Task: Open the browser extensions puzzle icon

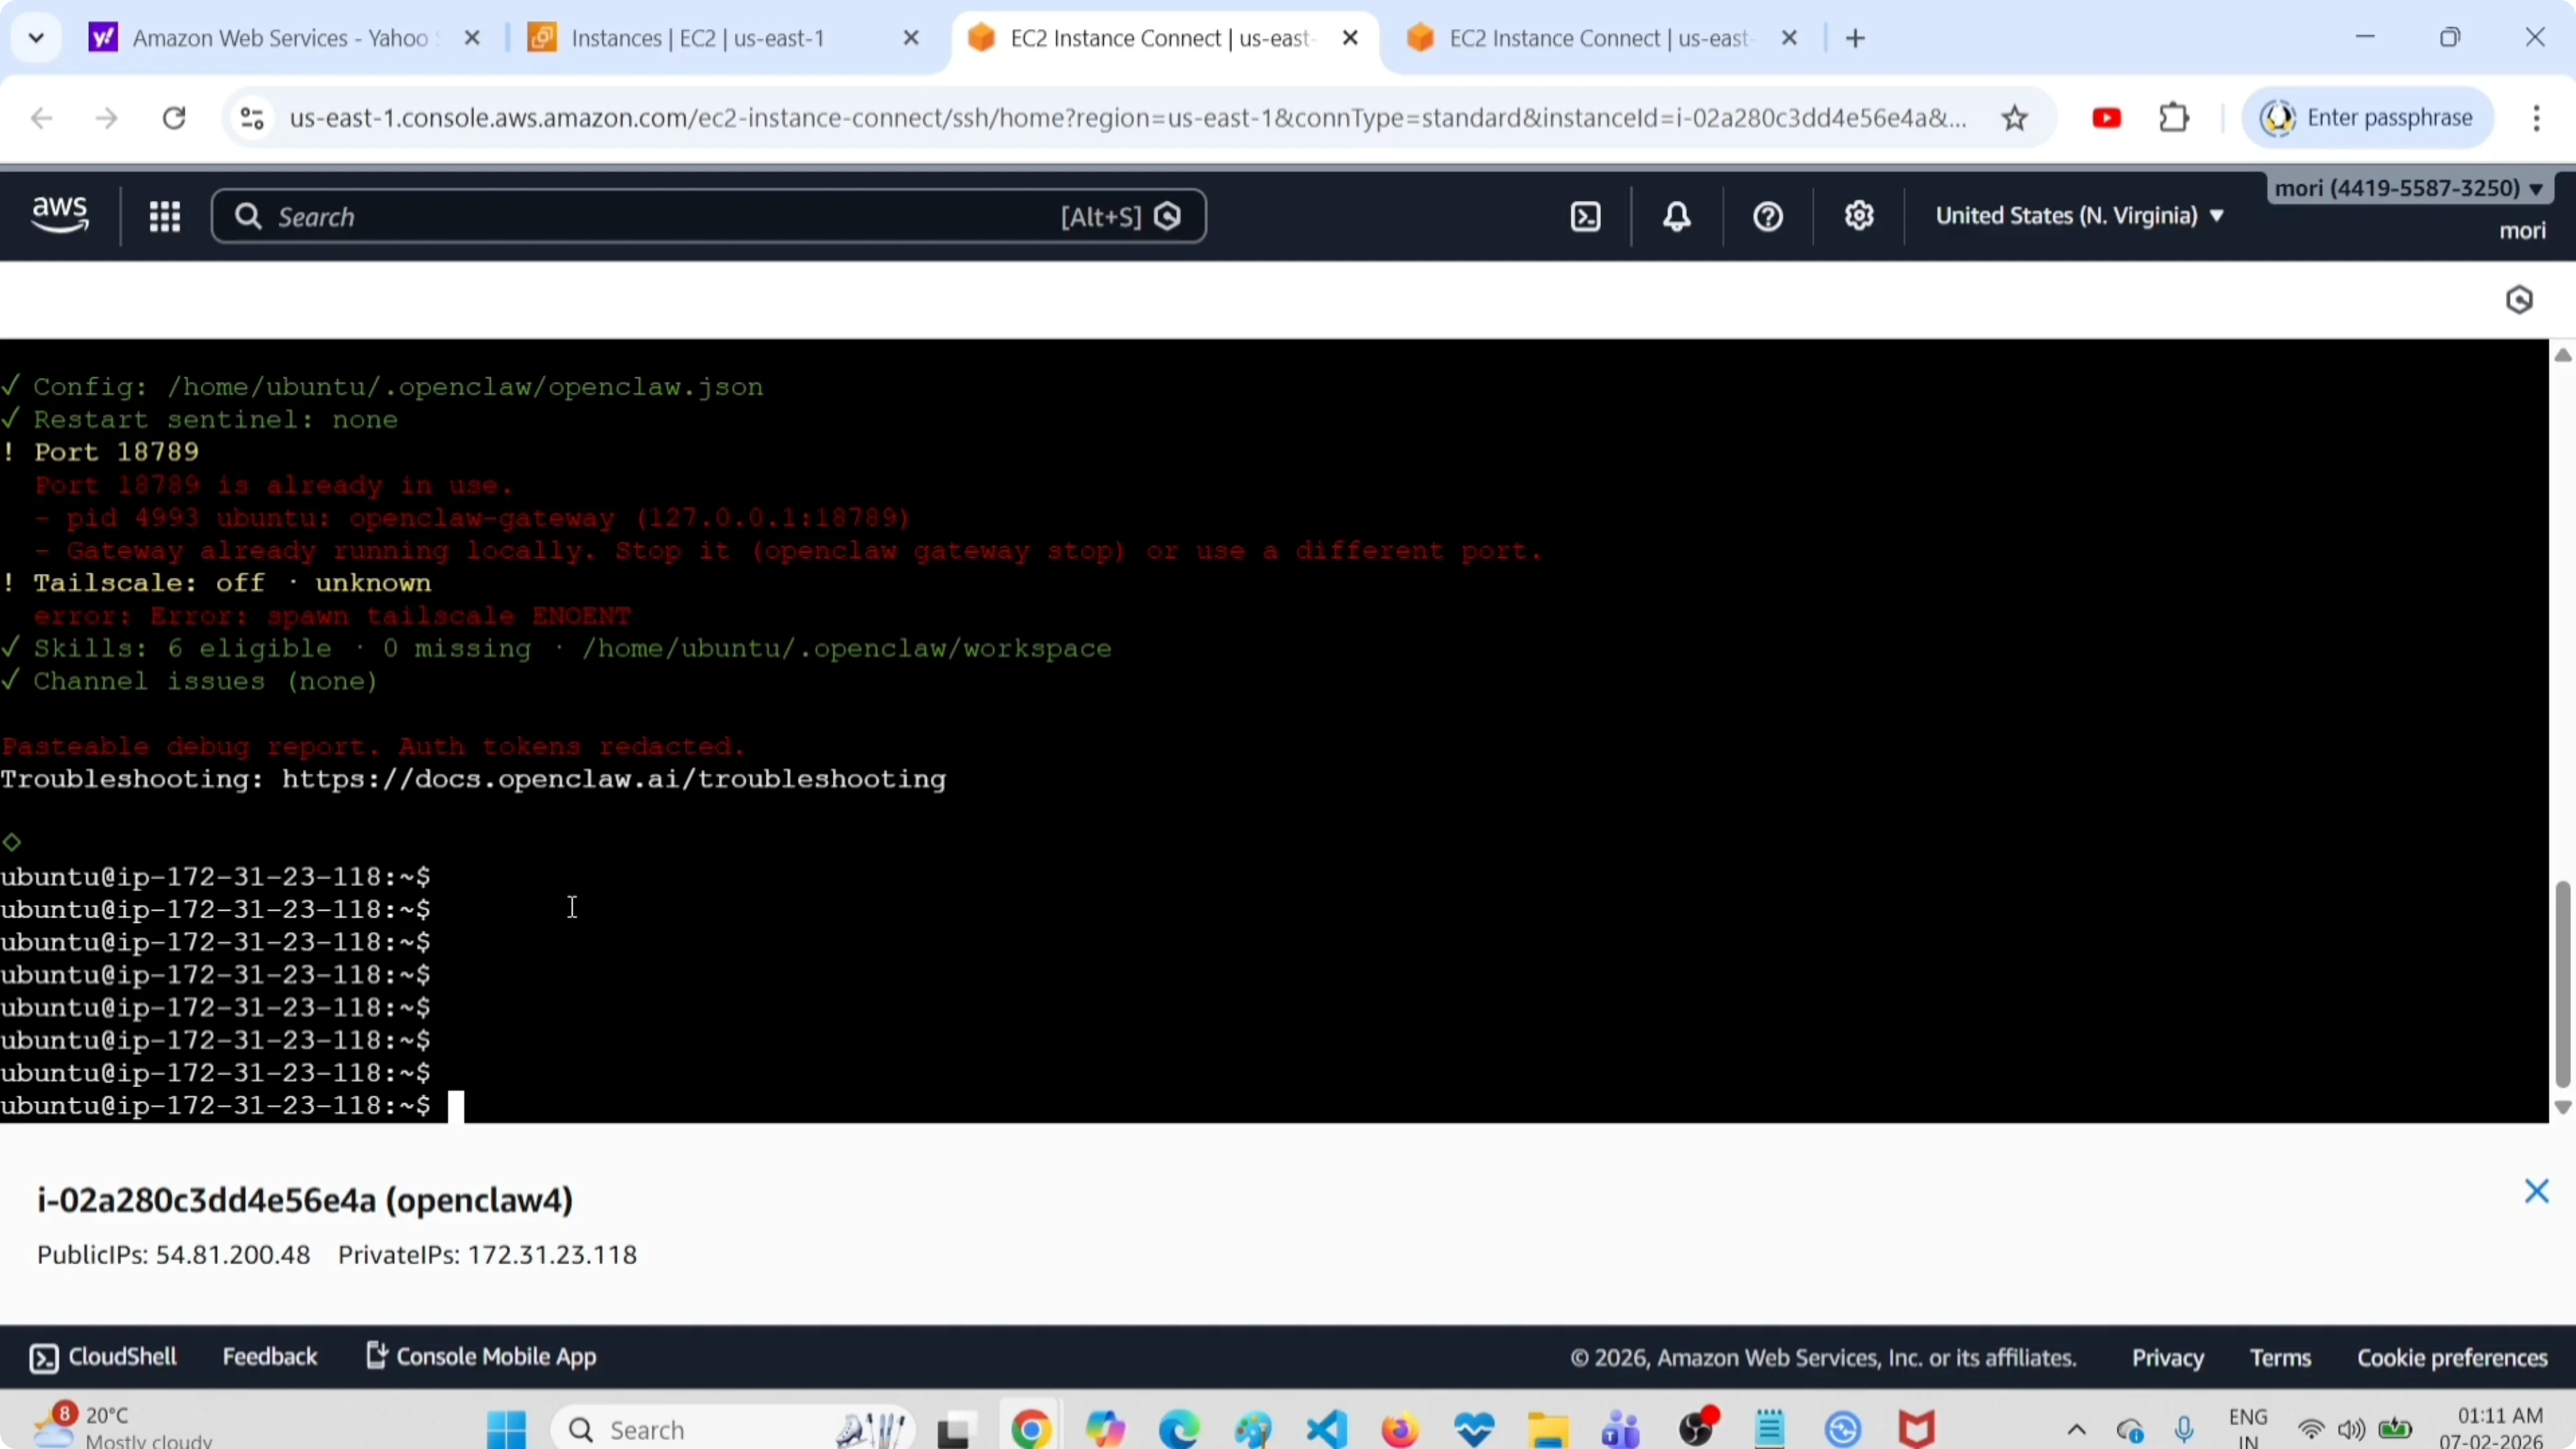Action: pyautogui.click(x=2174, y=119)
